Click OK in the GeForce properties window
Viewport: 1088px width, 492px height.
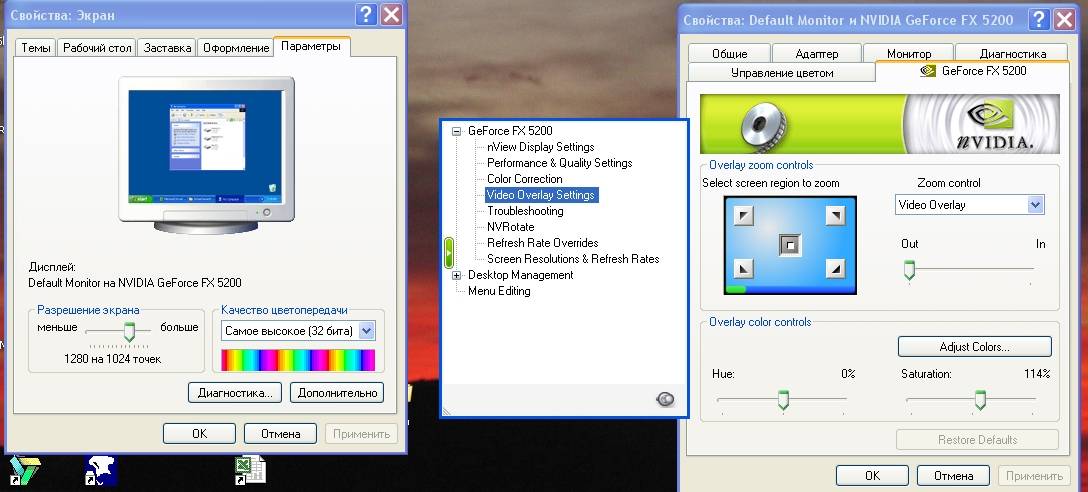point(872,475)
